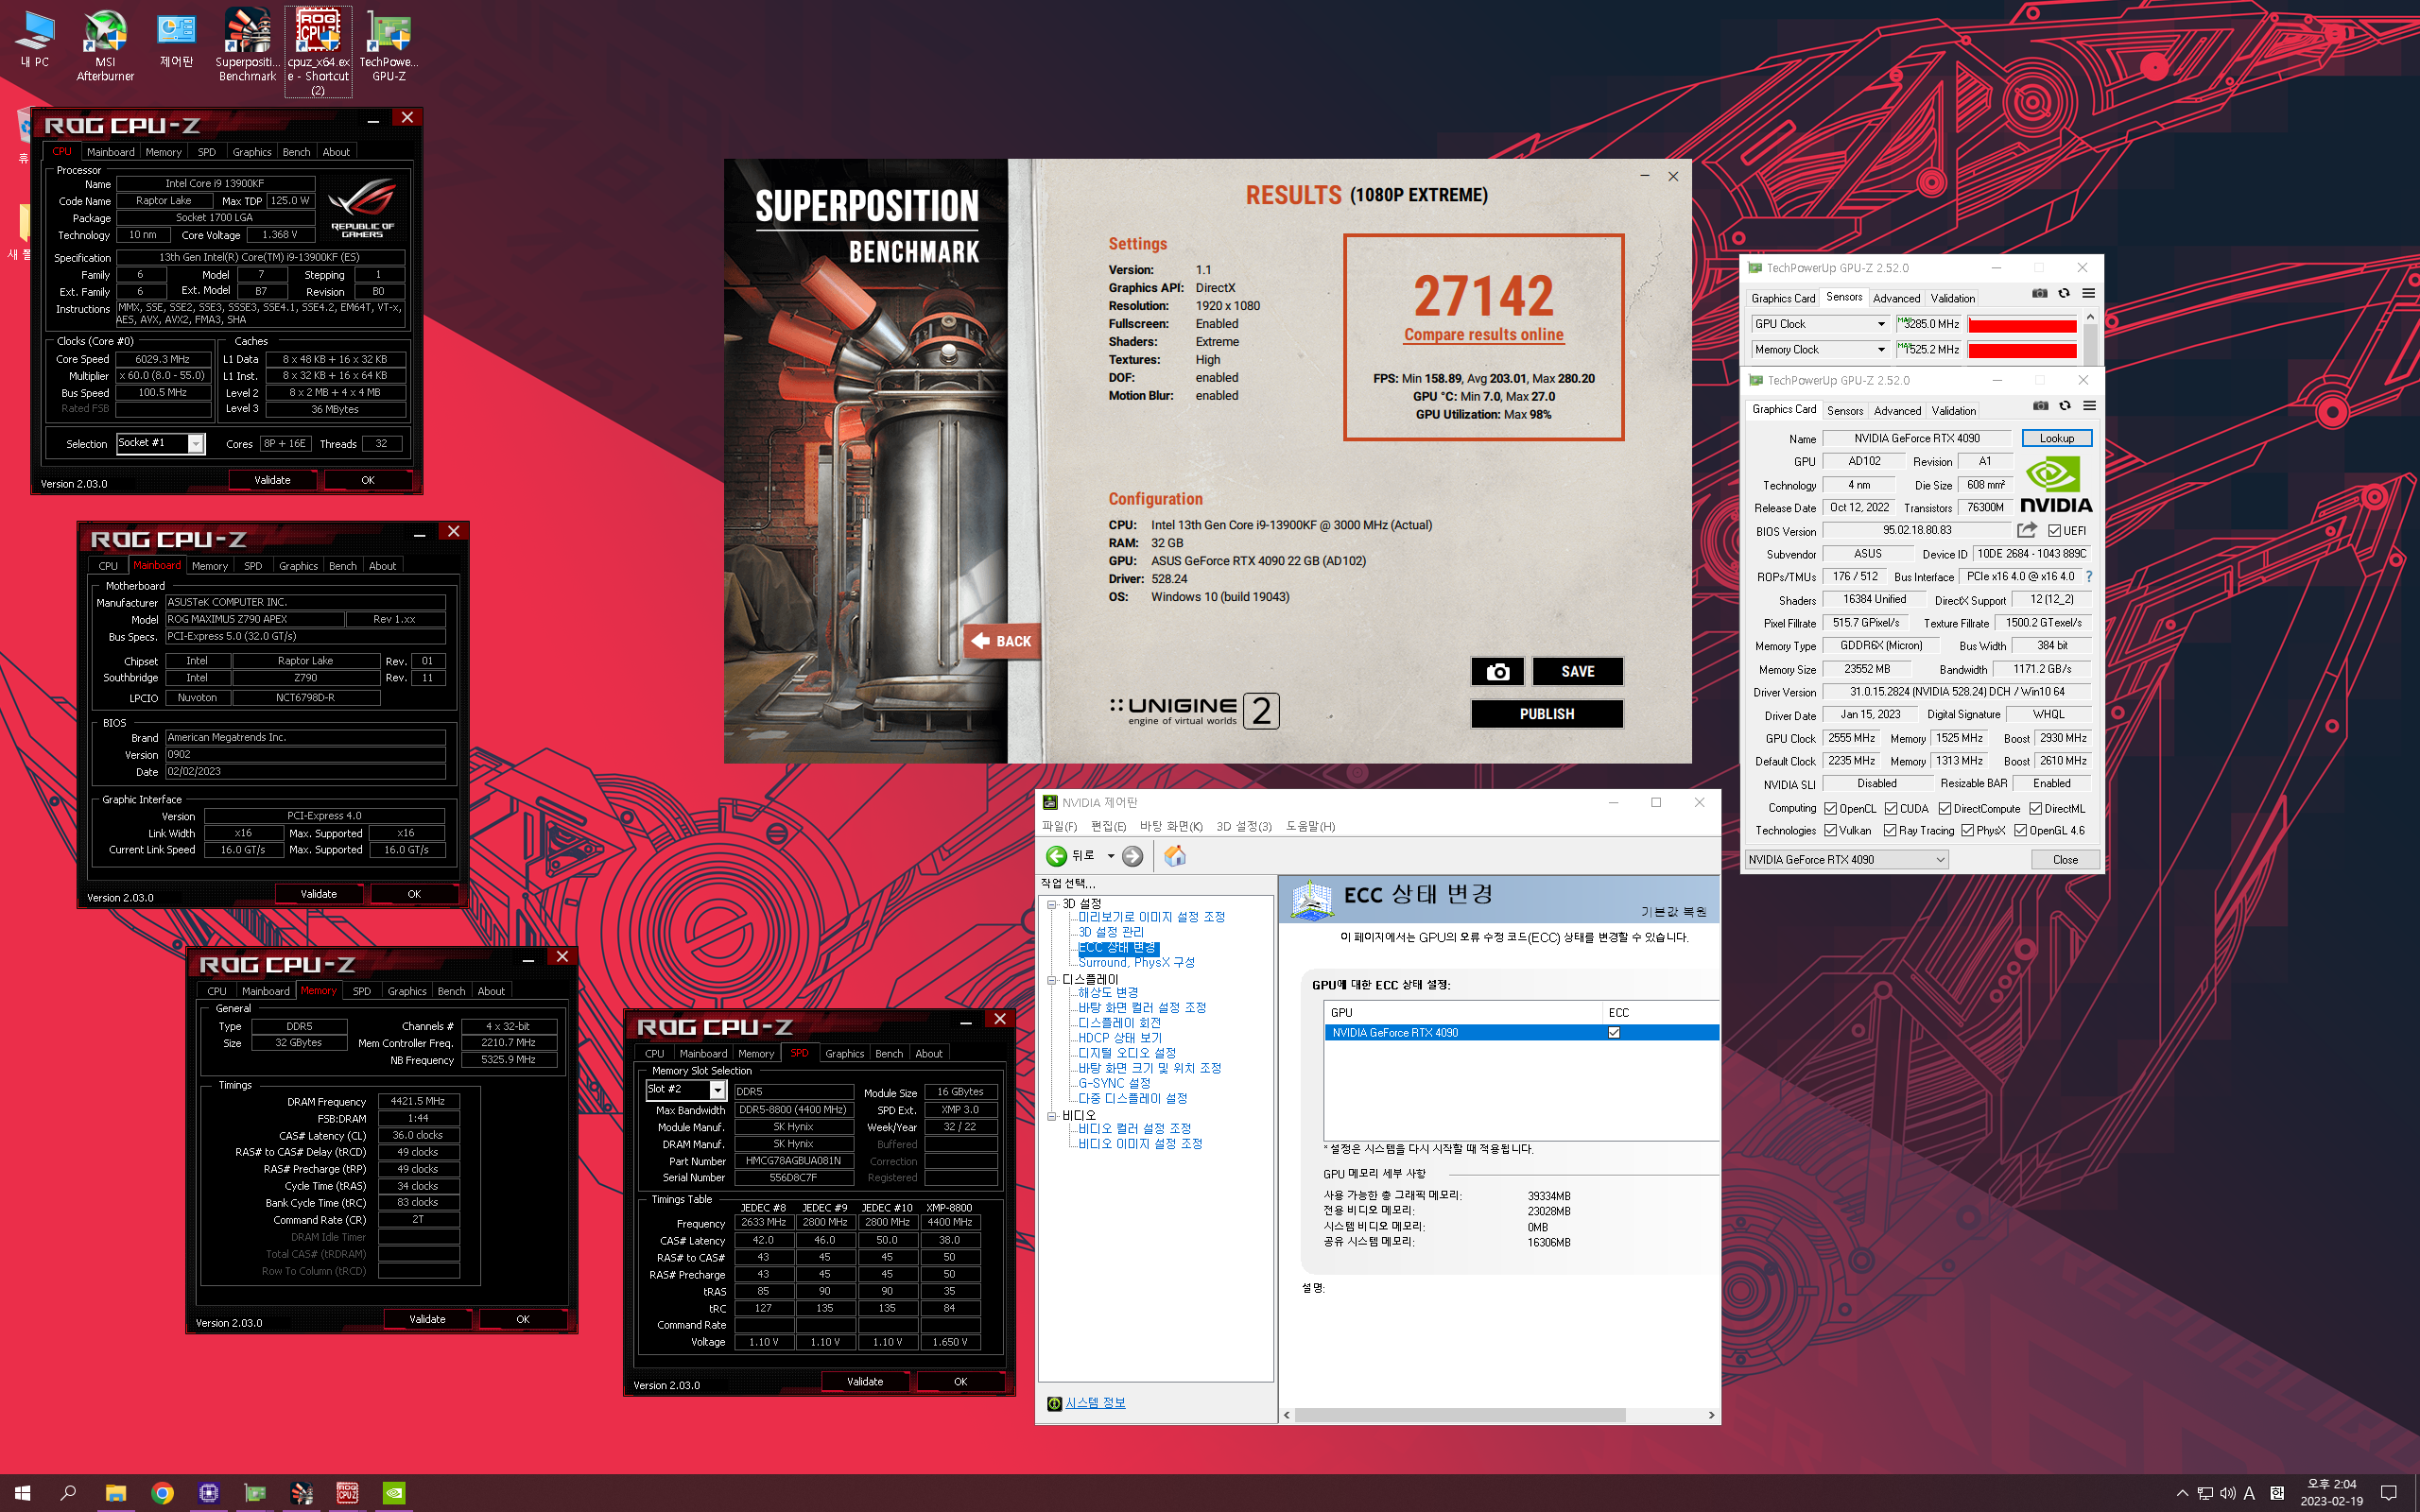Image resolution: width=2420 pixels, height=1512 pixels.
Task: Open TechPowerUp GPU-Z desktop shortcut
Action: click(x=389, y=45)
